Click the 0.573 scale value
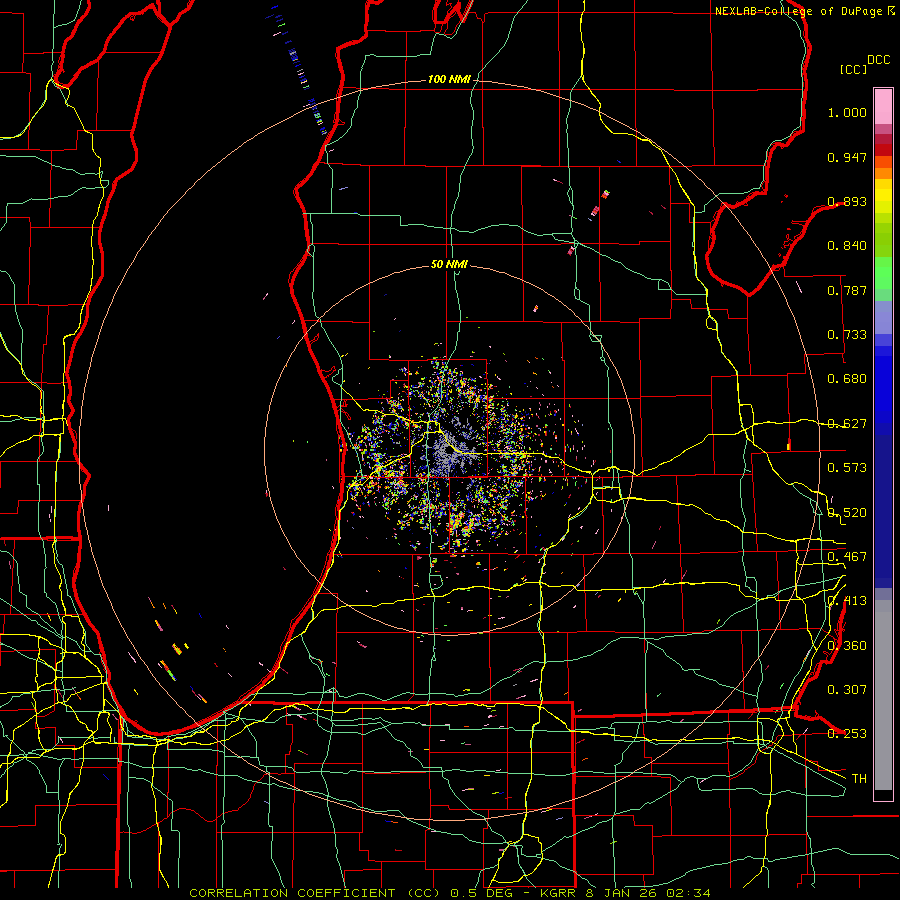Screen dimensions: 900x900 pyautogui.click(x=847, y=468)
